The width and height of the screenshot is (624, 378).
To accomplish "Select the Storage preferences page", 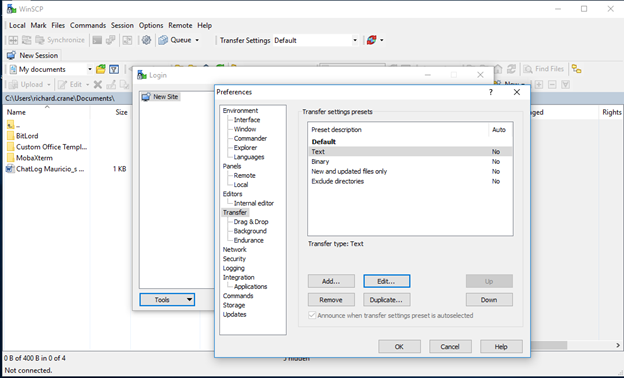I will [x=234, y=305].
